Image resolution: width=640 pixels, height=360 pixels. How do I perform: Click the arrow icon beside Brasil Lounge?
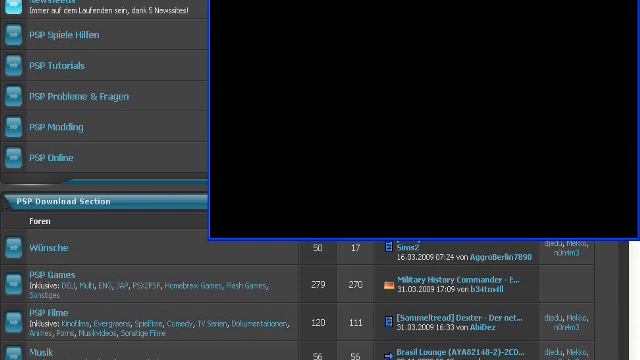coord(389,356)
